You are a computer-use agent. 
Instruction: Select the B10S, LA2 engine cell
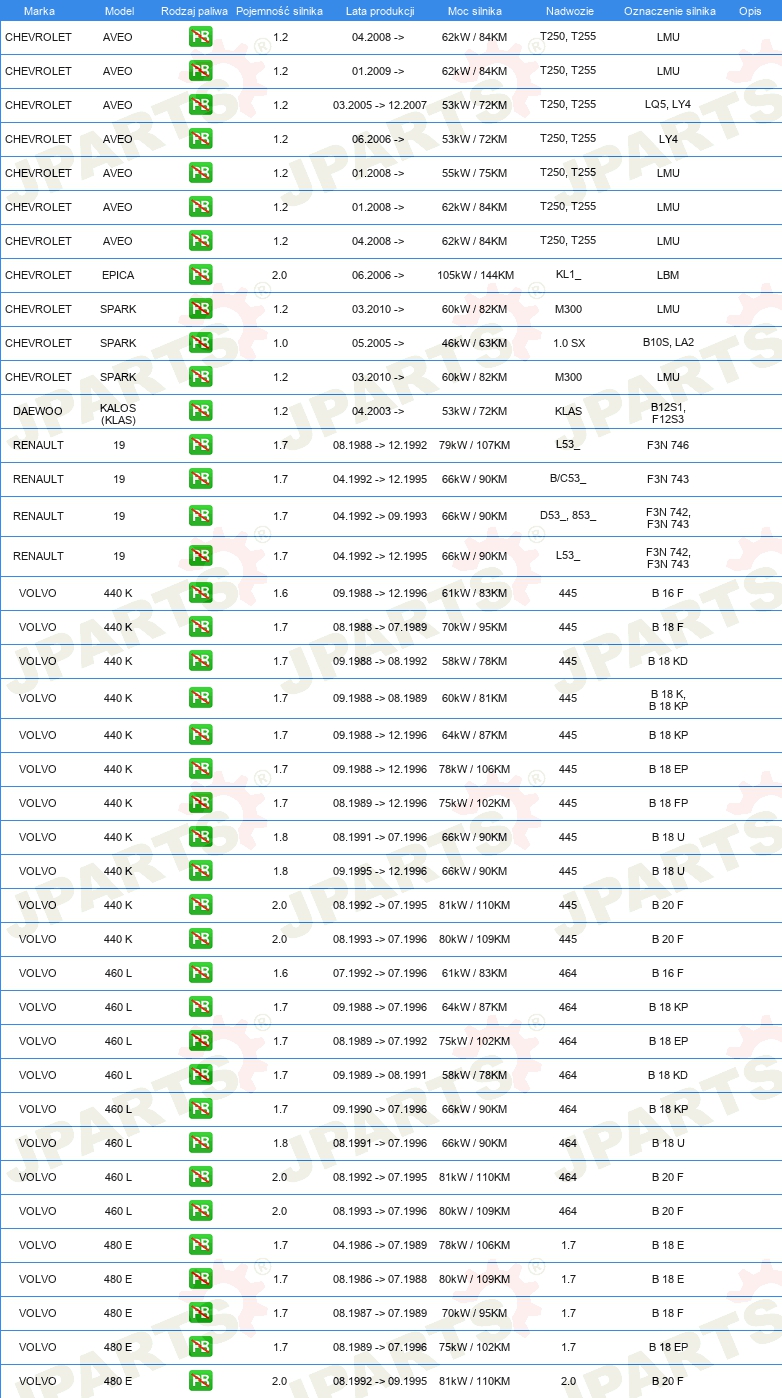[x=668, y=342]
